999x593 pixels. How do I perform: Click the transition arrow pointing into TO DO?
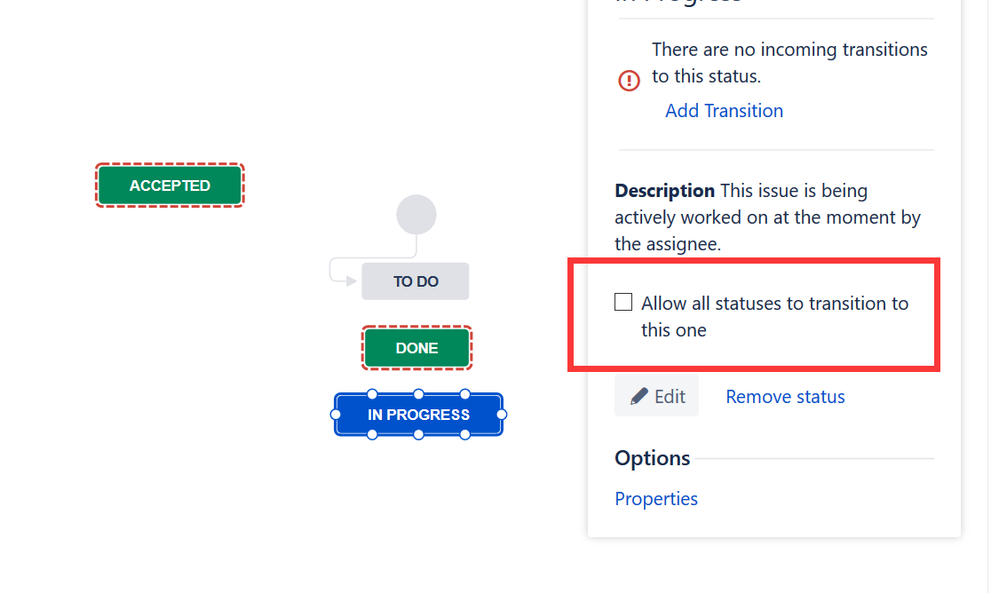[343, 269]
